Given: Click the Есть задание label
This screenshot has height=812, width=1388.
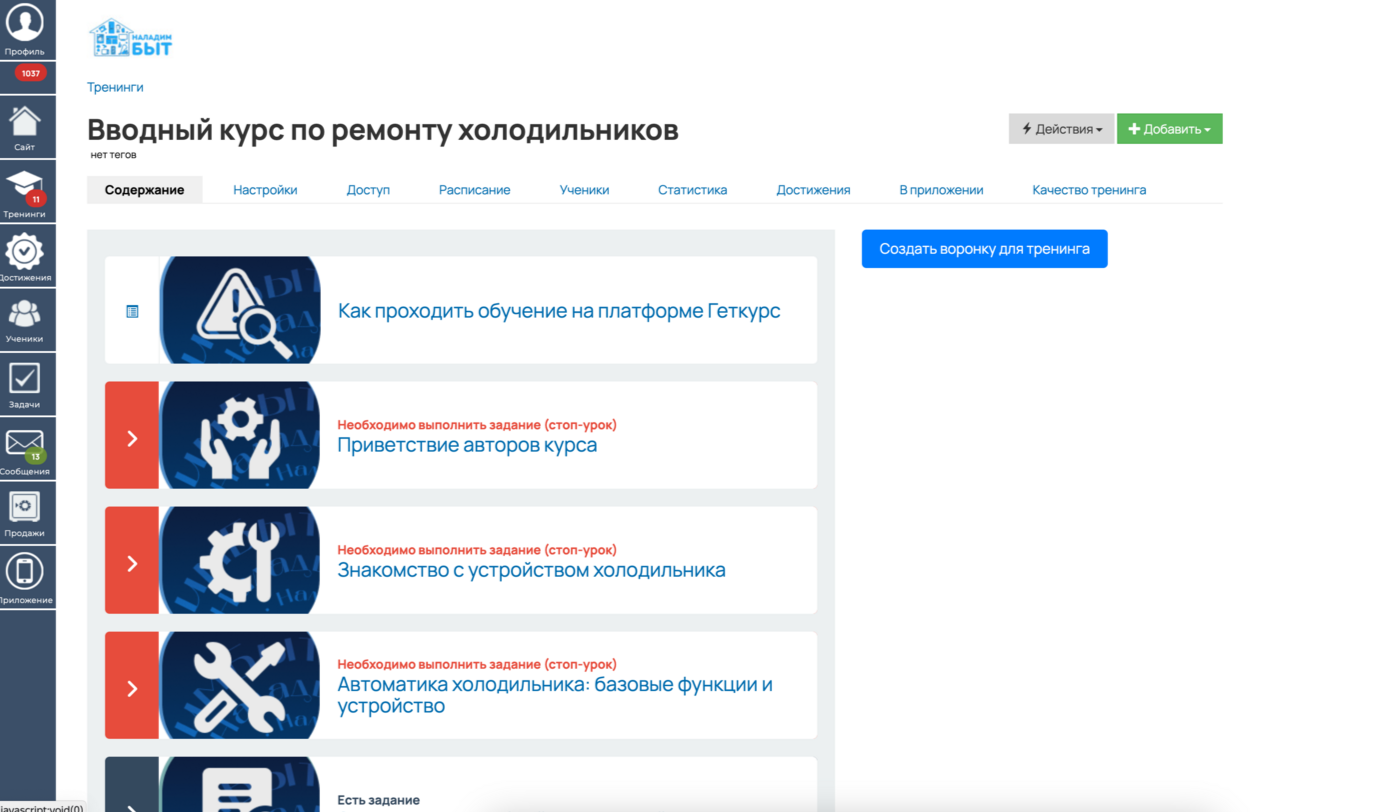Looking at the screenshot, I should 378,800.
